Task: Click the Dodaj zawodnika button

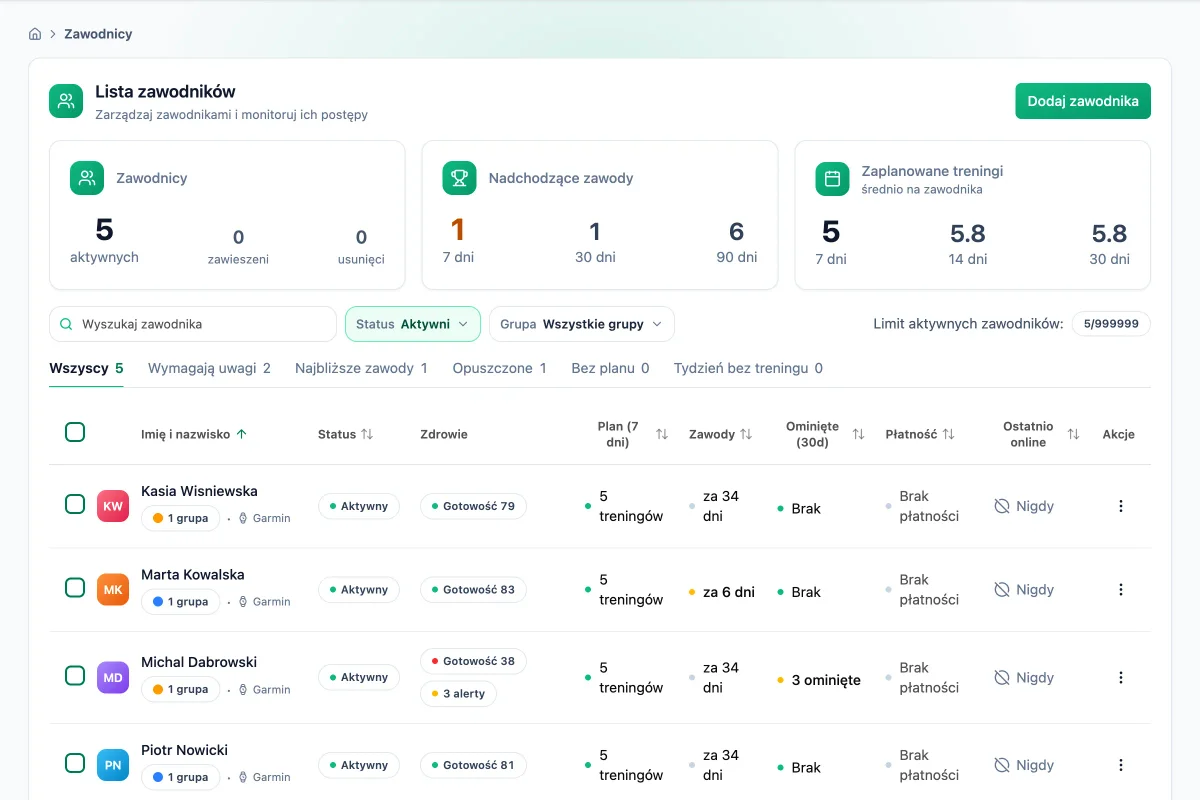Action: pyautogui.click(x=1083, y=101)
